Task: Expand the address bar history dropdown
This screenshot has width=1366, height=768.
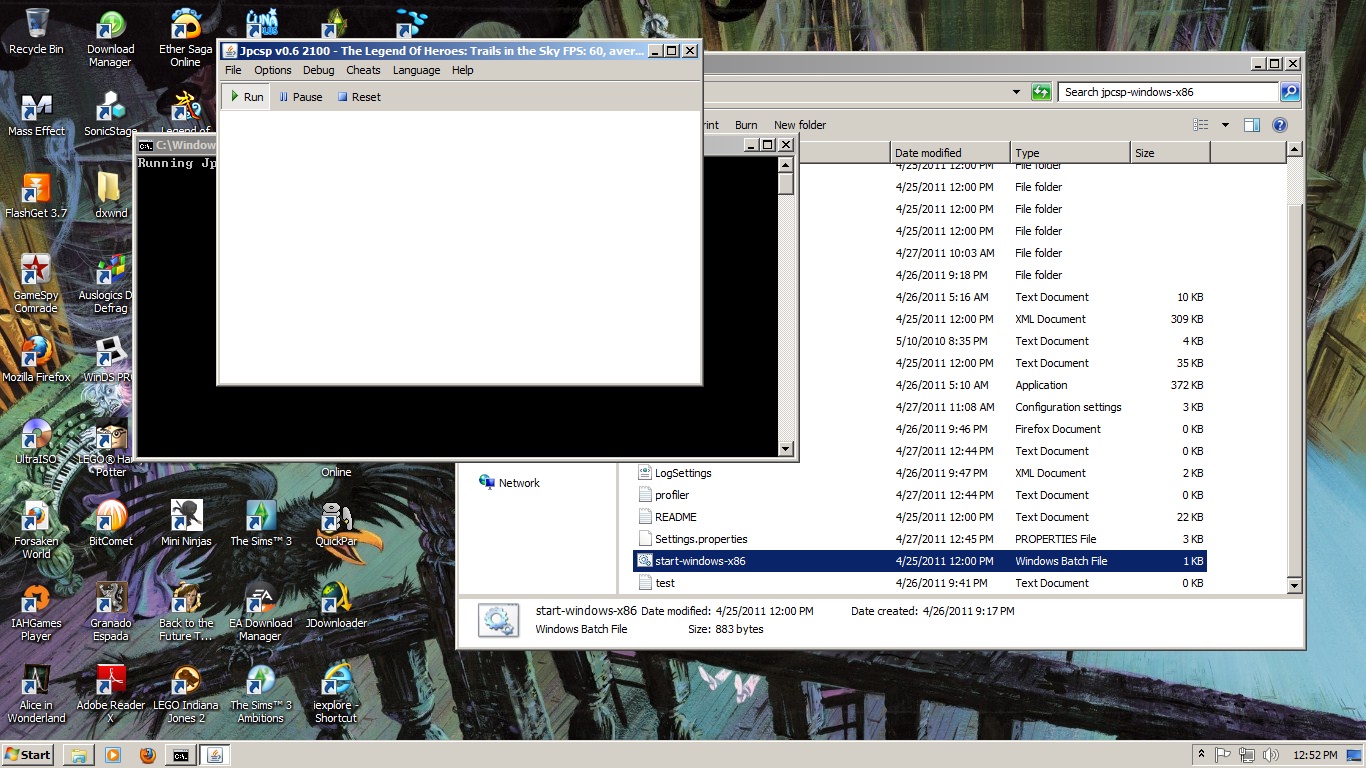Action: point(1016,92)
